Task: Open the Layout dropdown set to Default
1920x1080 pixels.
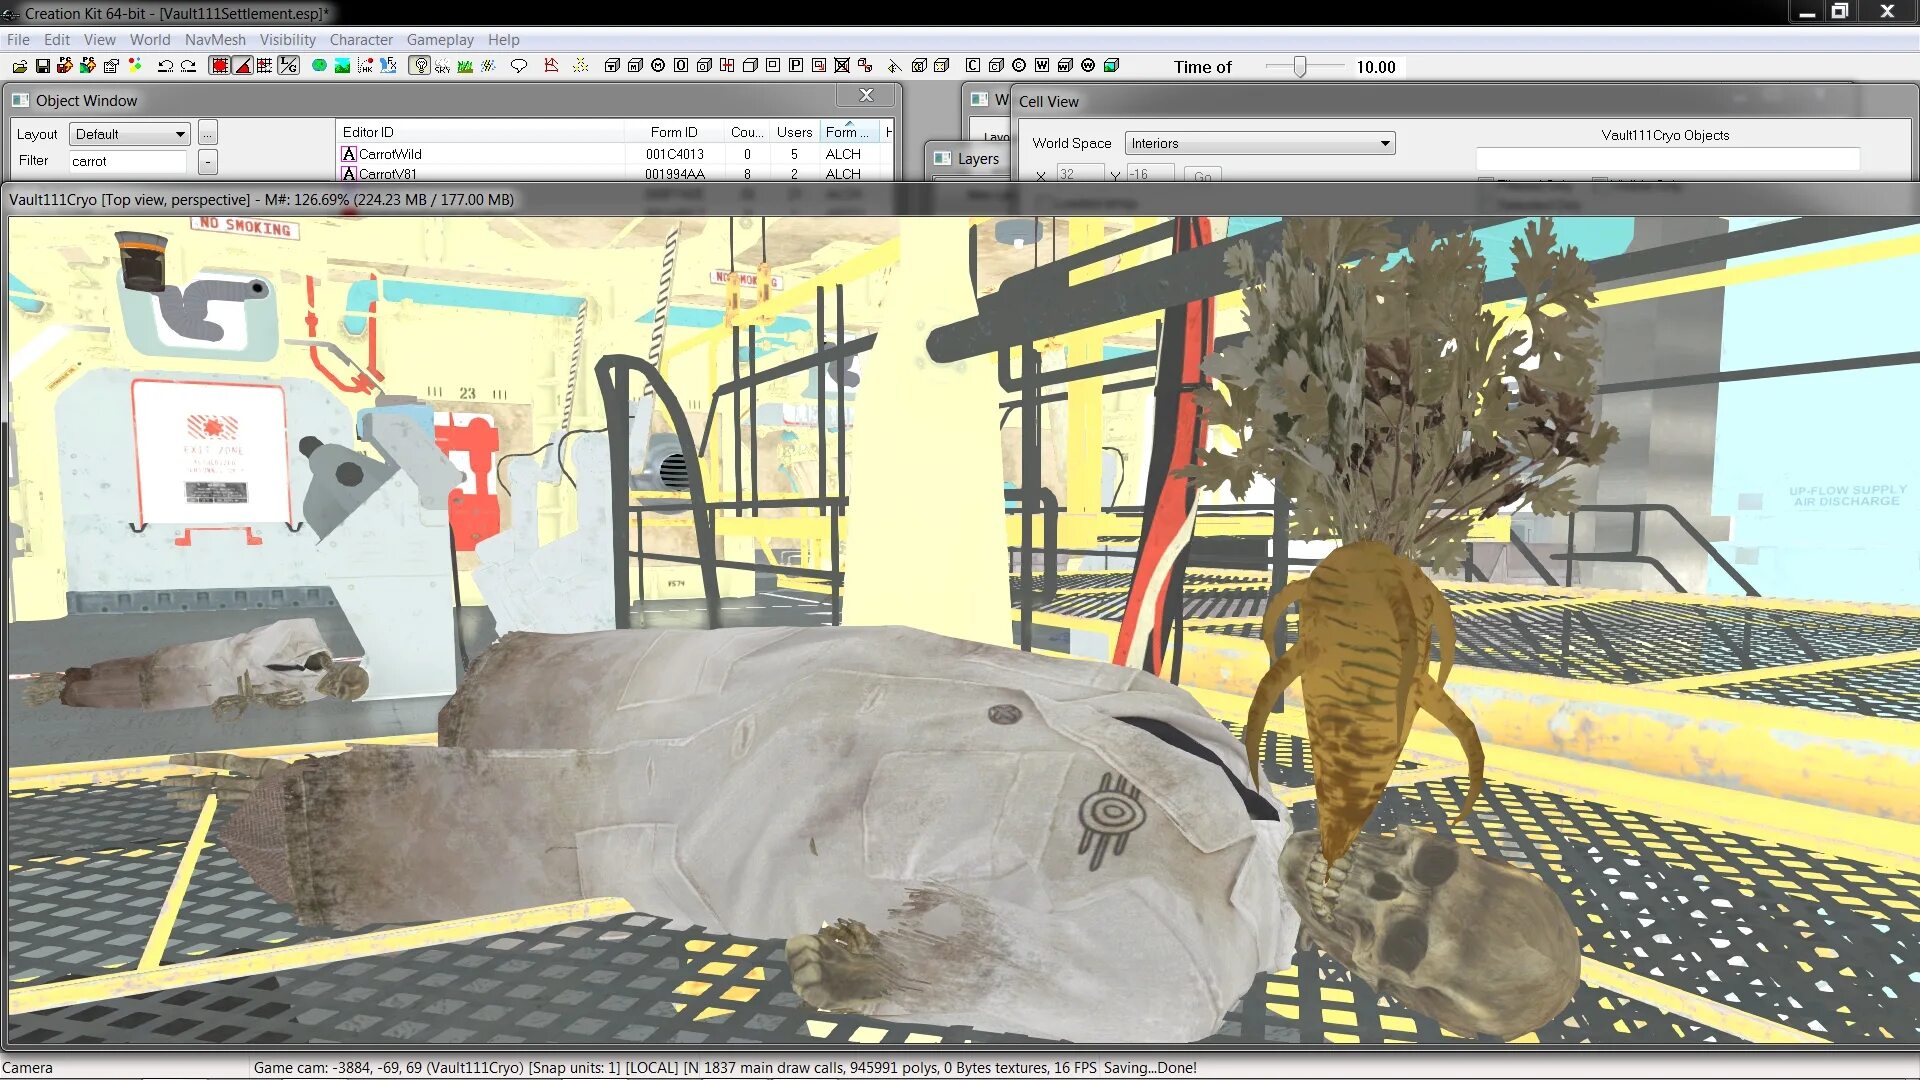Action: point(129,134)
